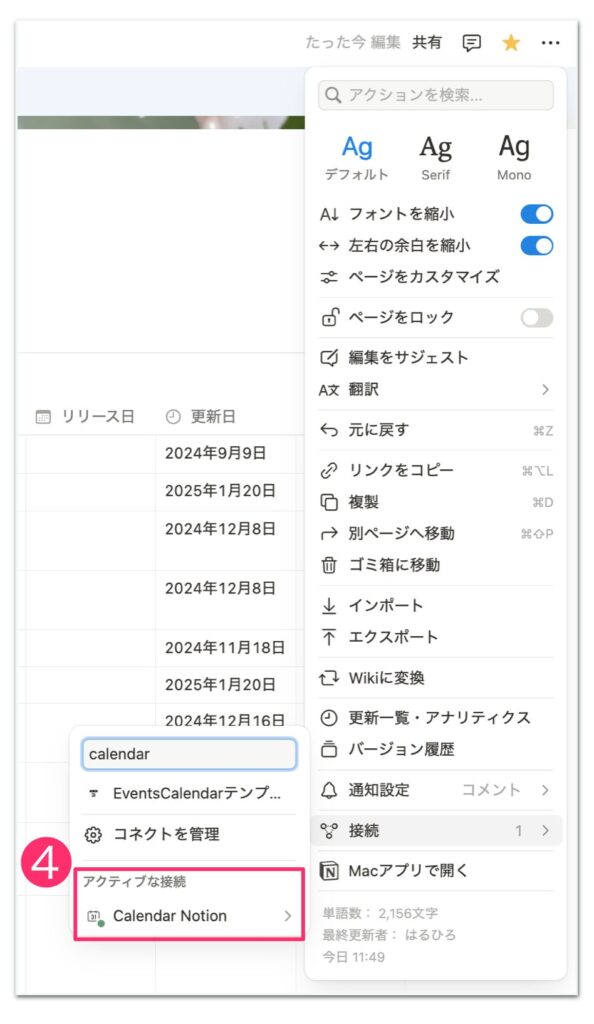Viewport: 594px width, 1024px height.
Task: Expand the Calendar Notion active connection
Action: [189, 916]
